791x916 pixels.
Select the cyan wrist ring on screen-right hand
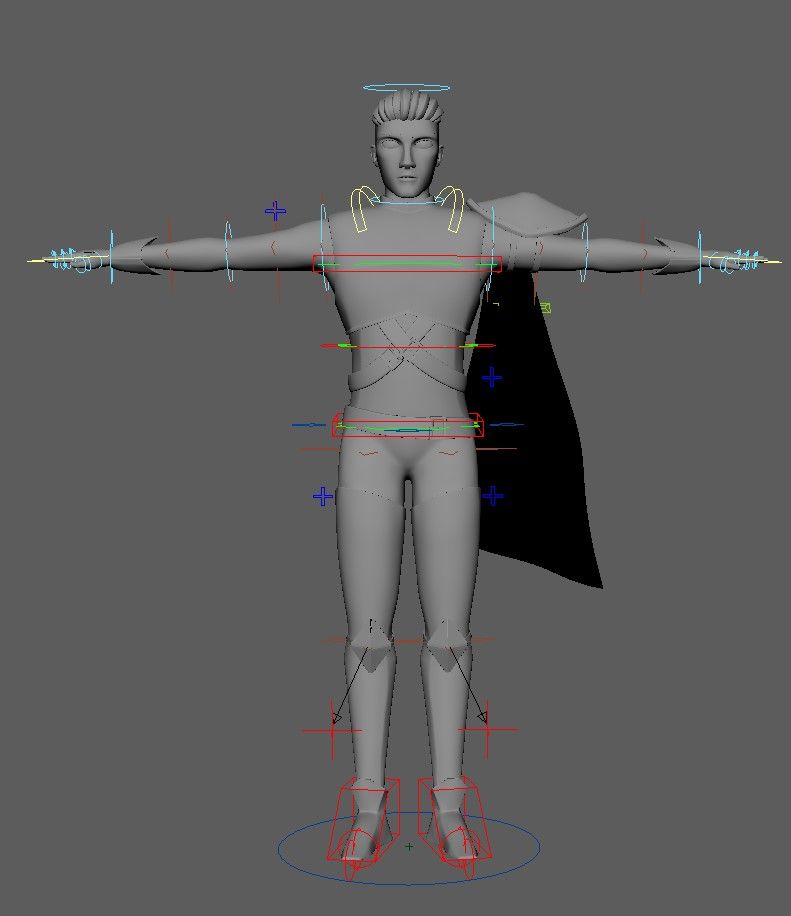point(700,258)
